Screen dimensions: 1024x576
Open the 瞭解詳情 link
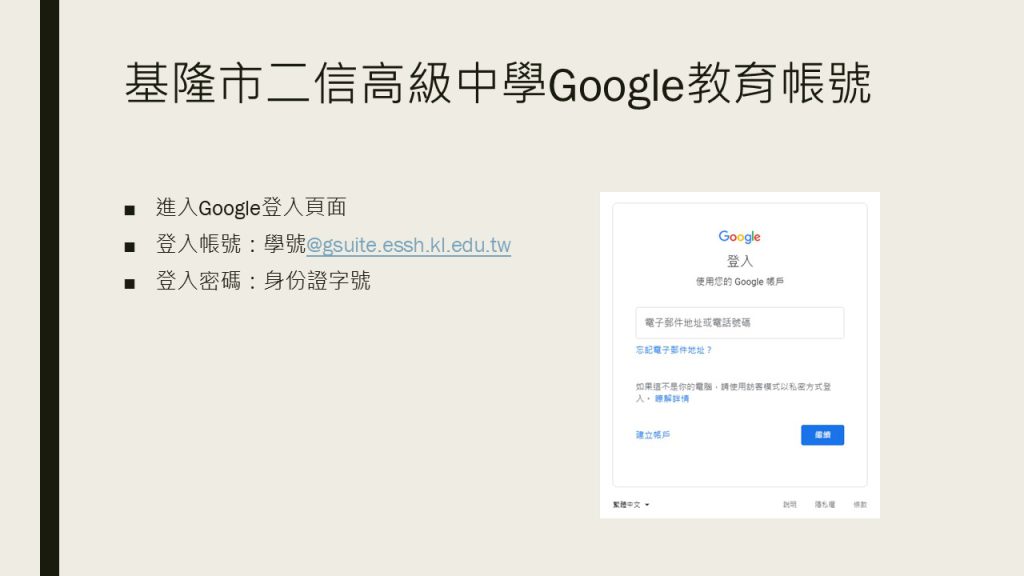(x=672, y=398)
